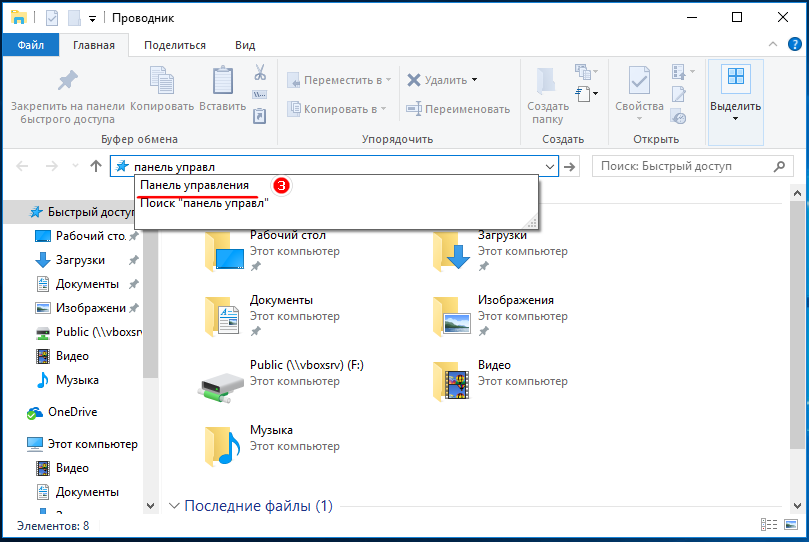Open the Файл menu tab

30,45
